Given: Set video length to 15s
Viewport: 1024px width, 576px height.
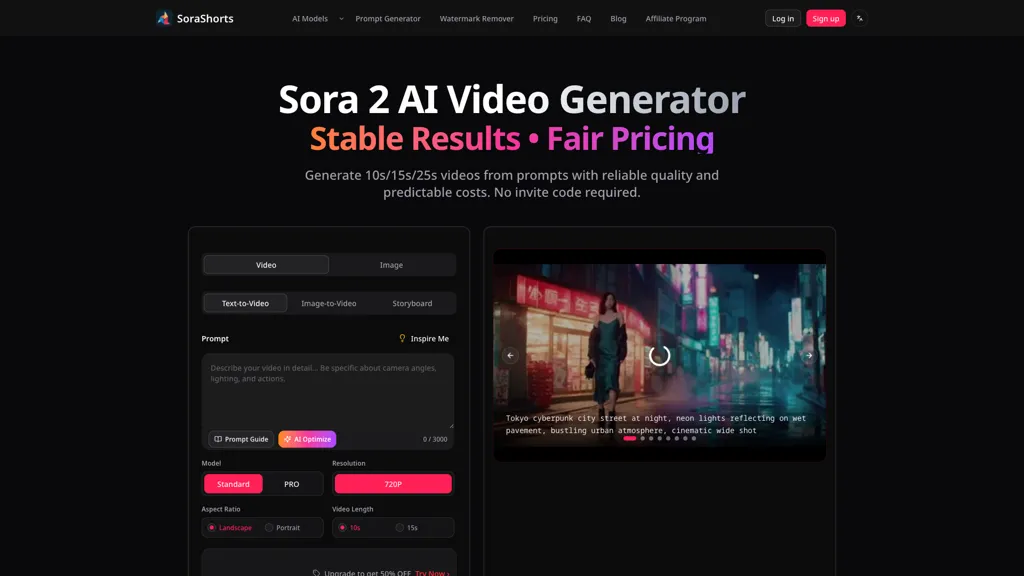Looking at the screenshot, I should click(406, 528).
